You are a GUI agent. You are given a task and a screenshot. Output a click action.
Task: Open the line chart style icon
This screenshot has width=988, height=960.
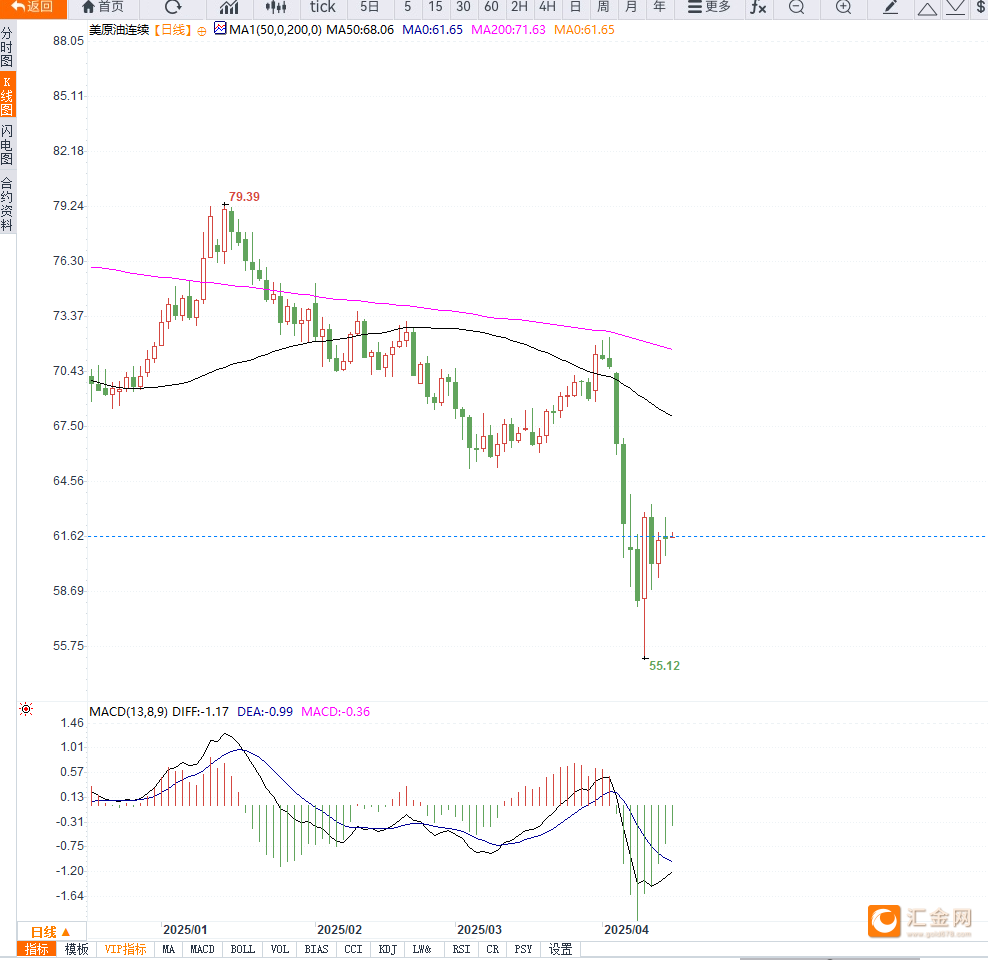(229, 7)
